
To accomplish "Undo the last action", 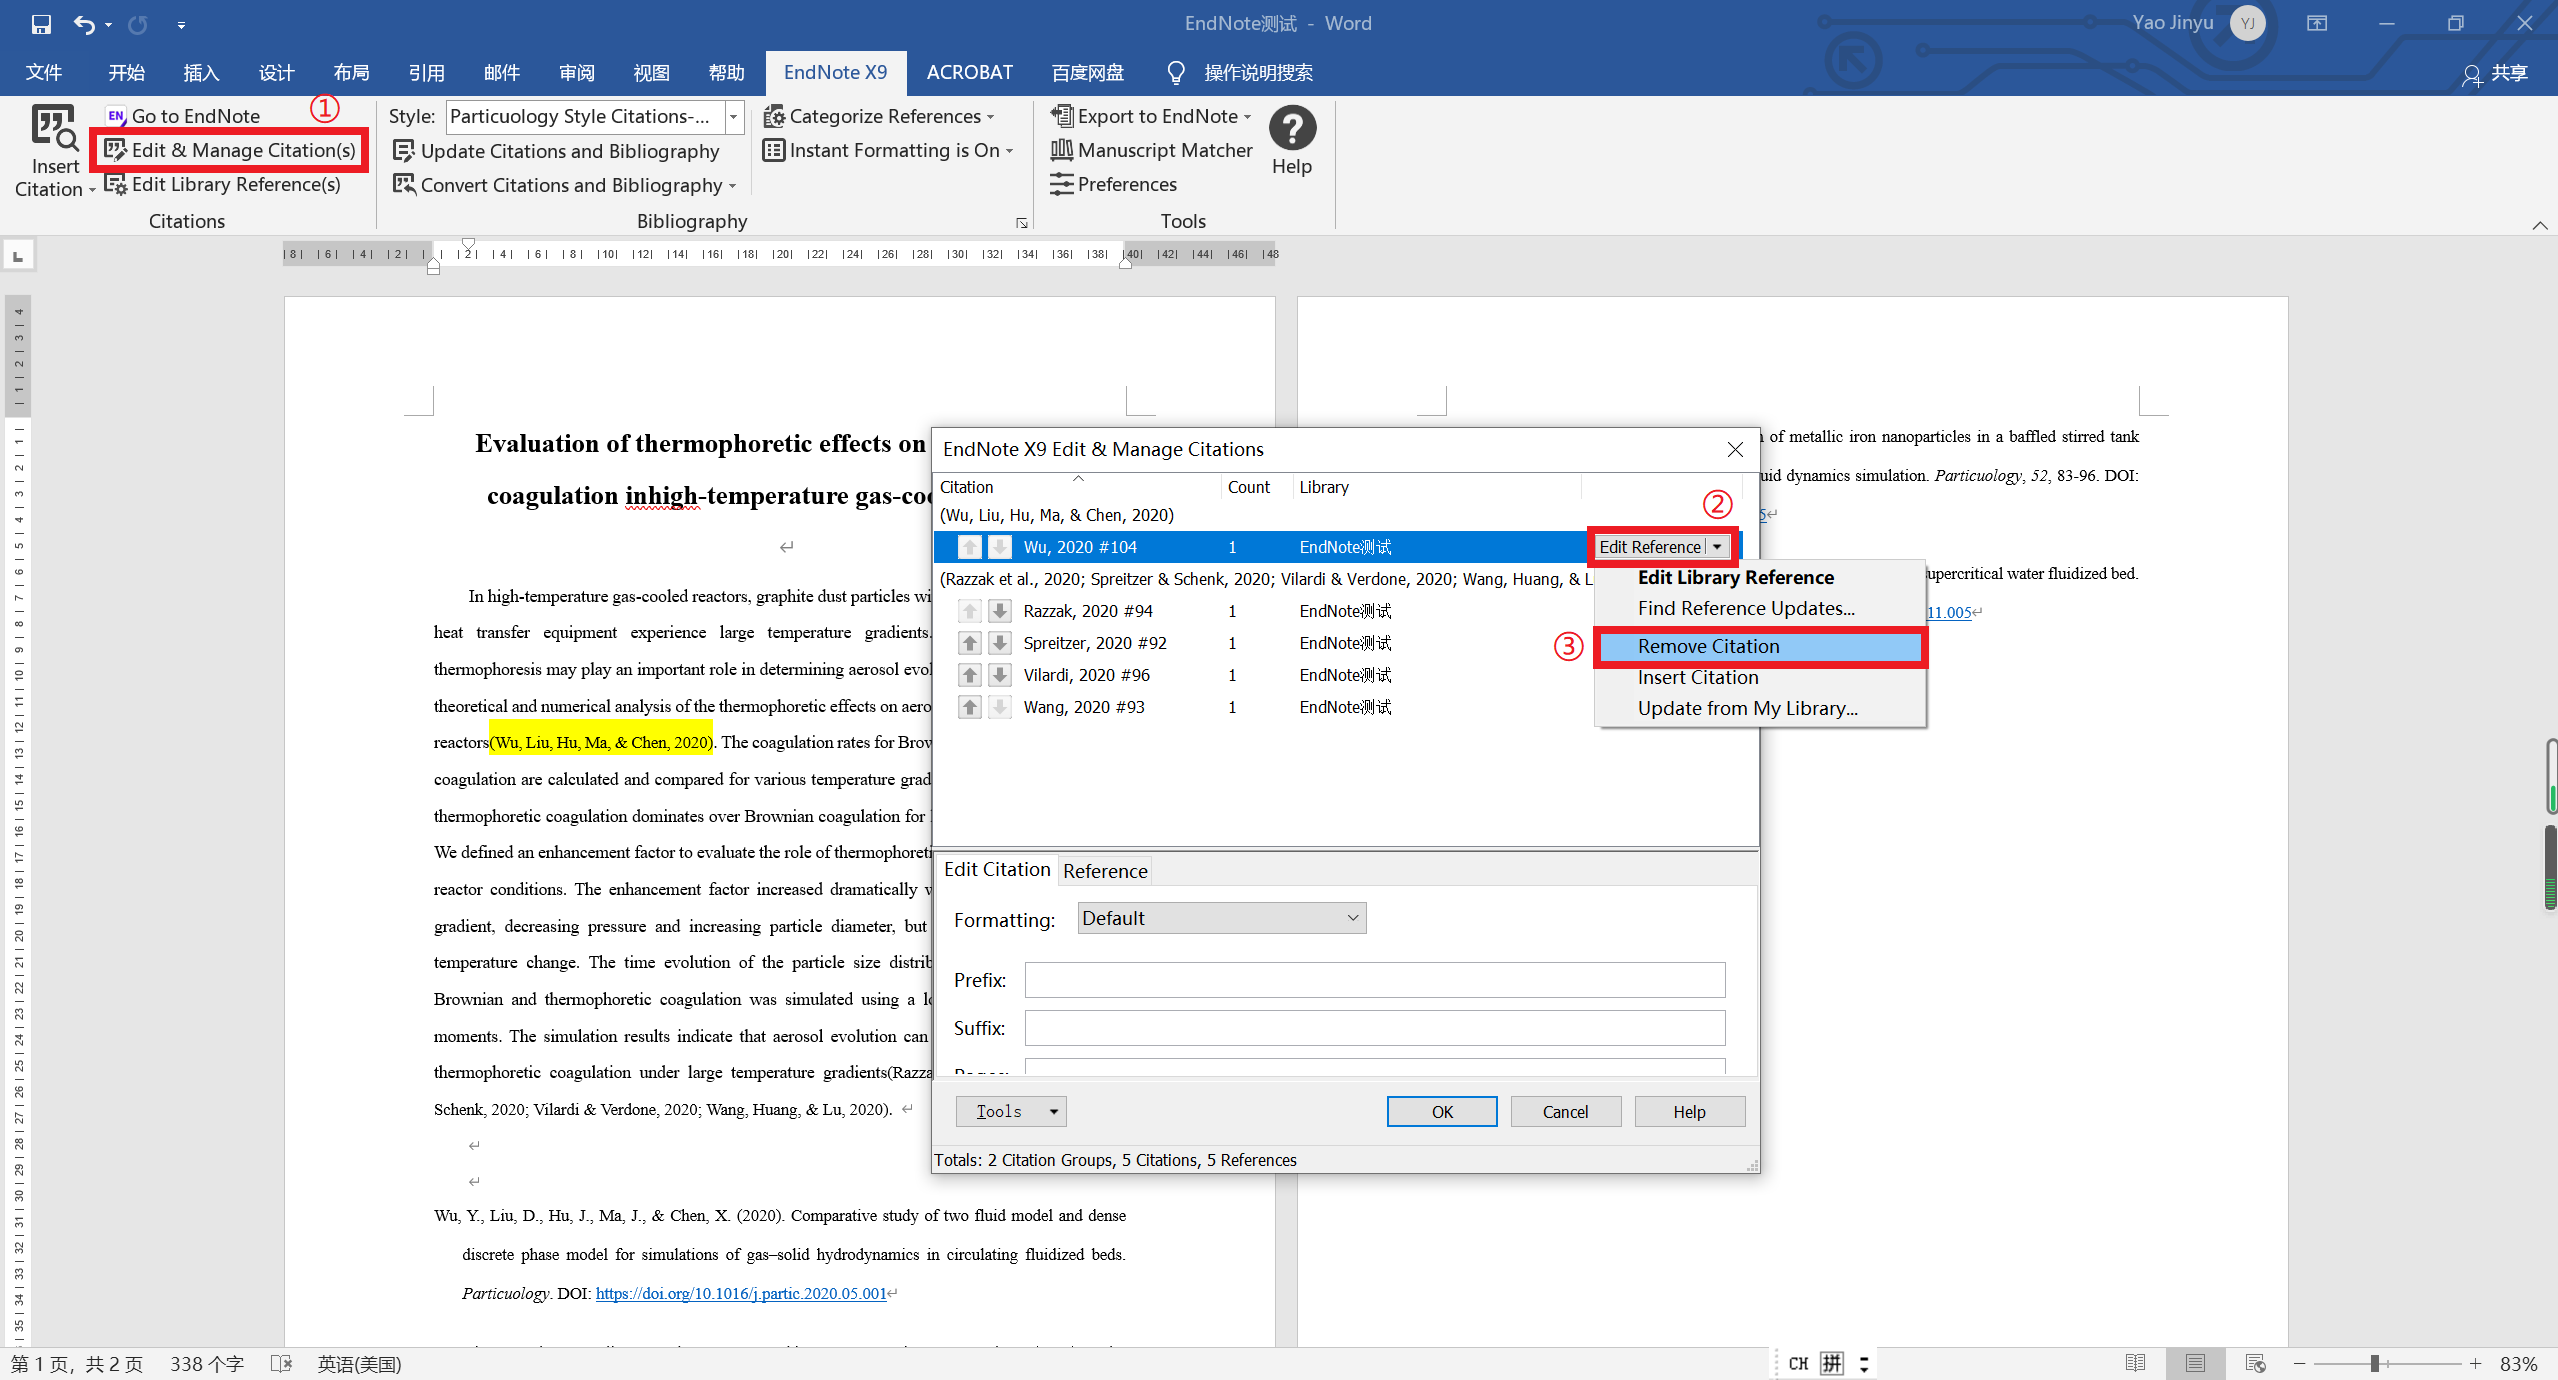I will pos(84,24).
